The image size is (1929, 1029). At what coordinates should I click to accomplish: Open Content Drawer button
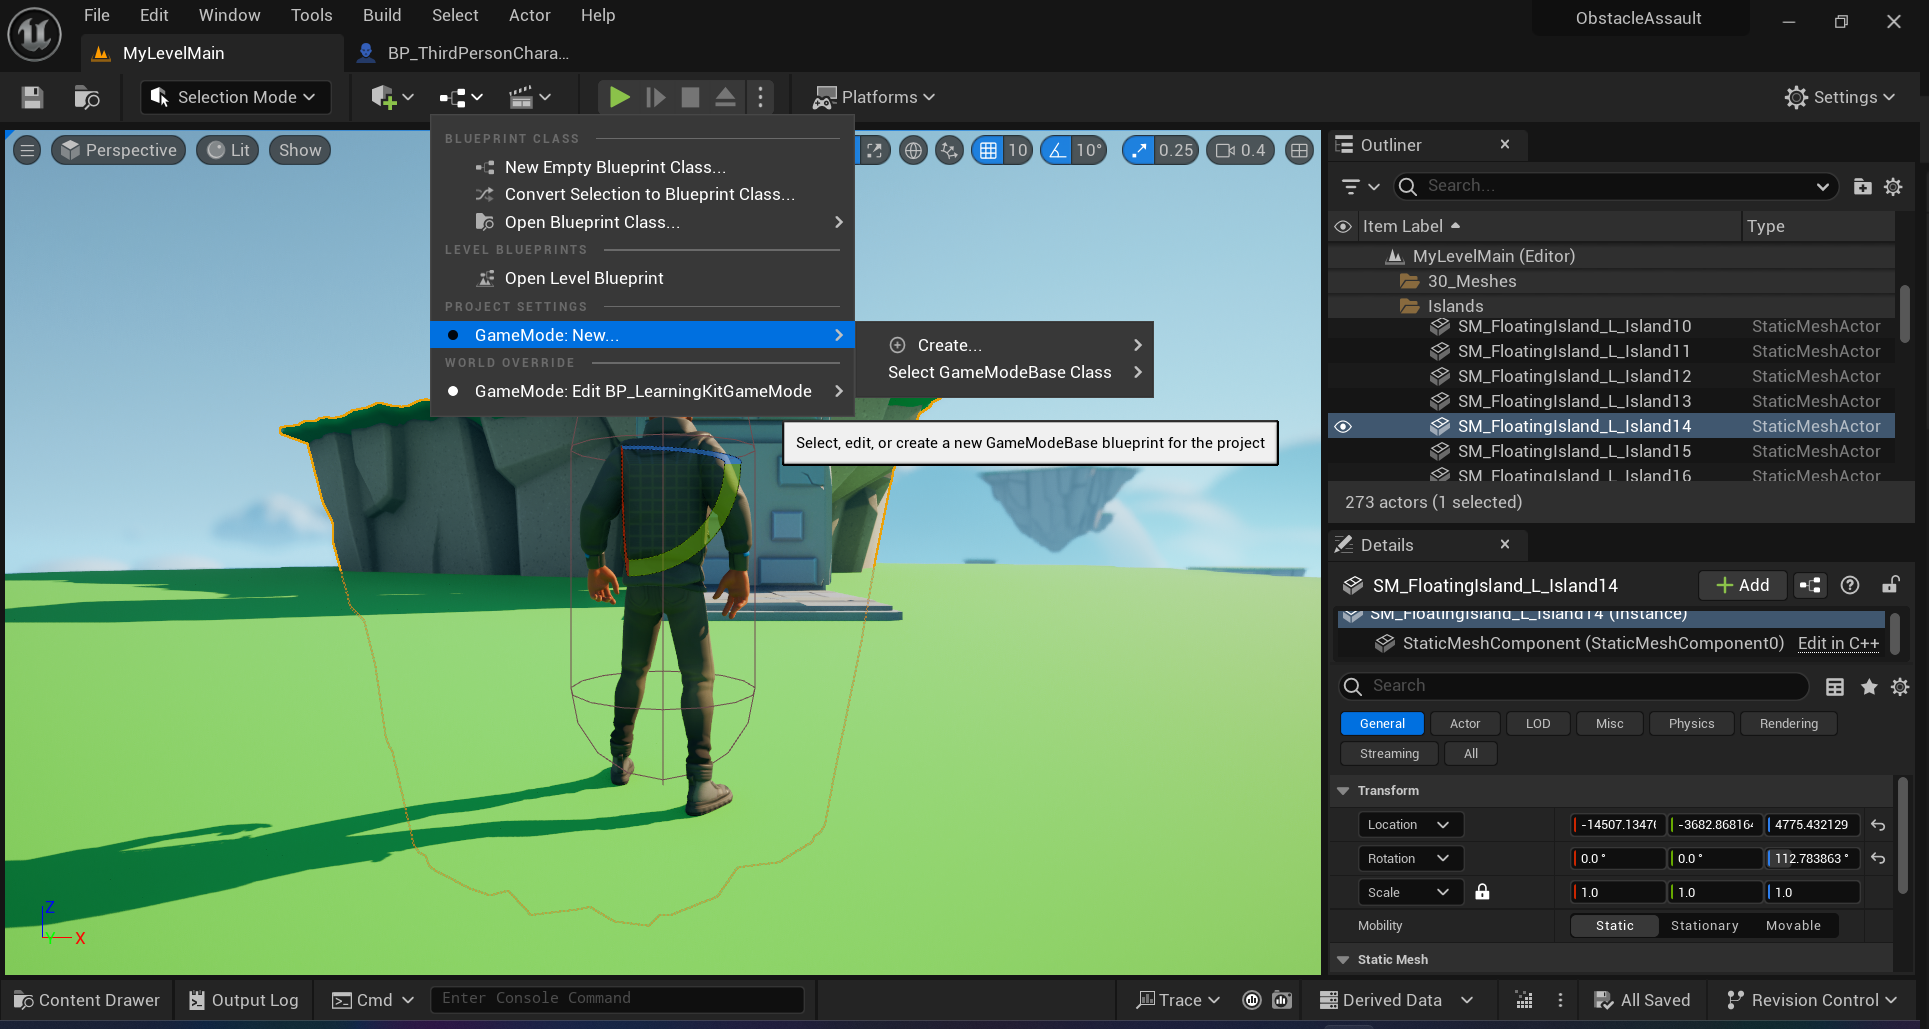click(x=87, y=1000)
